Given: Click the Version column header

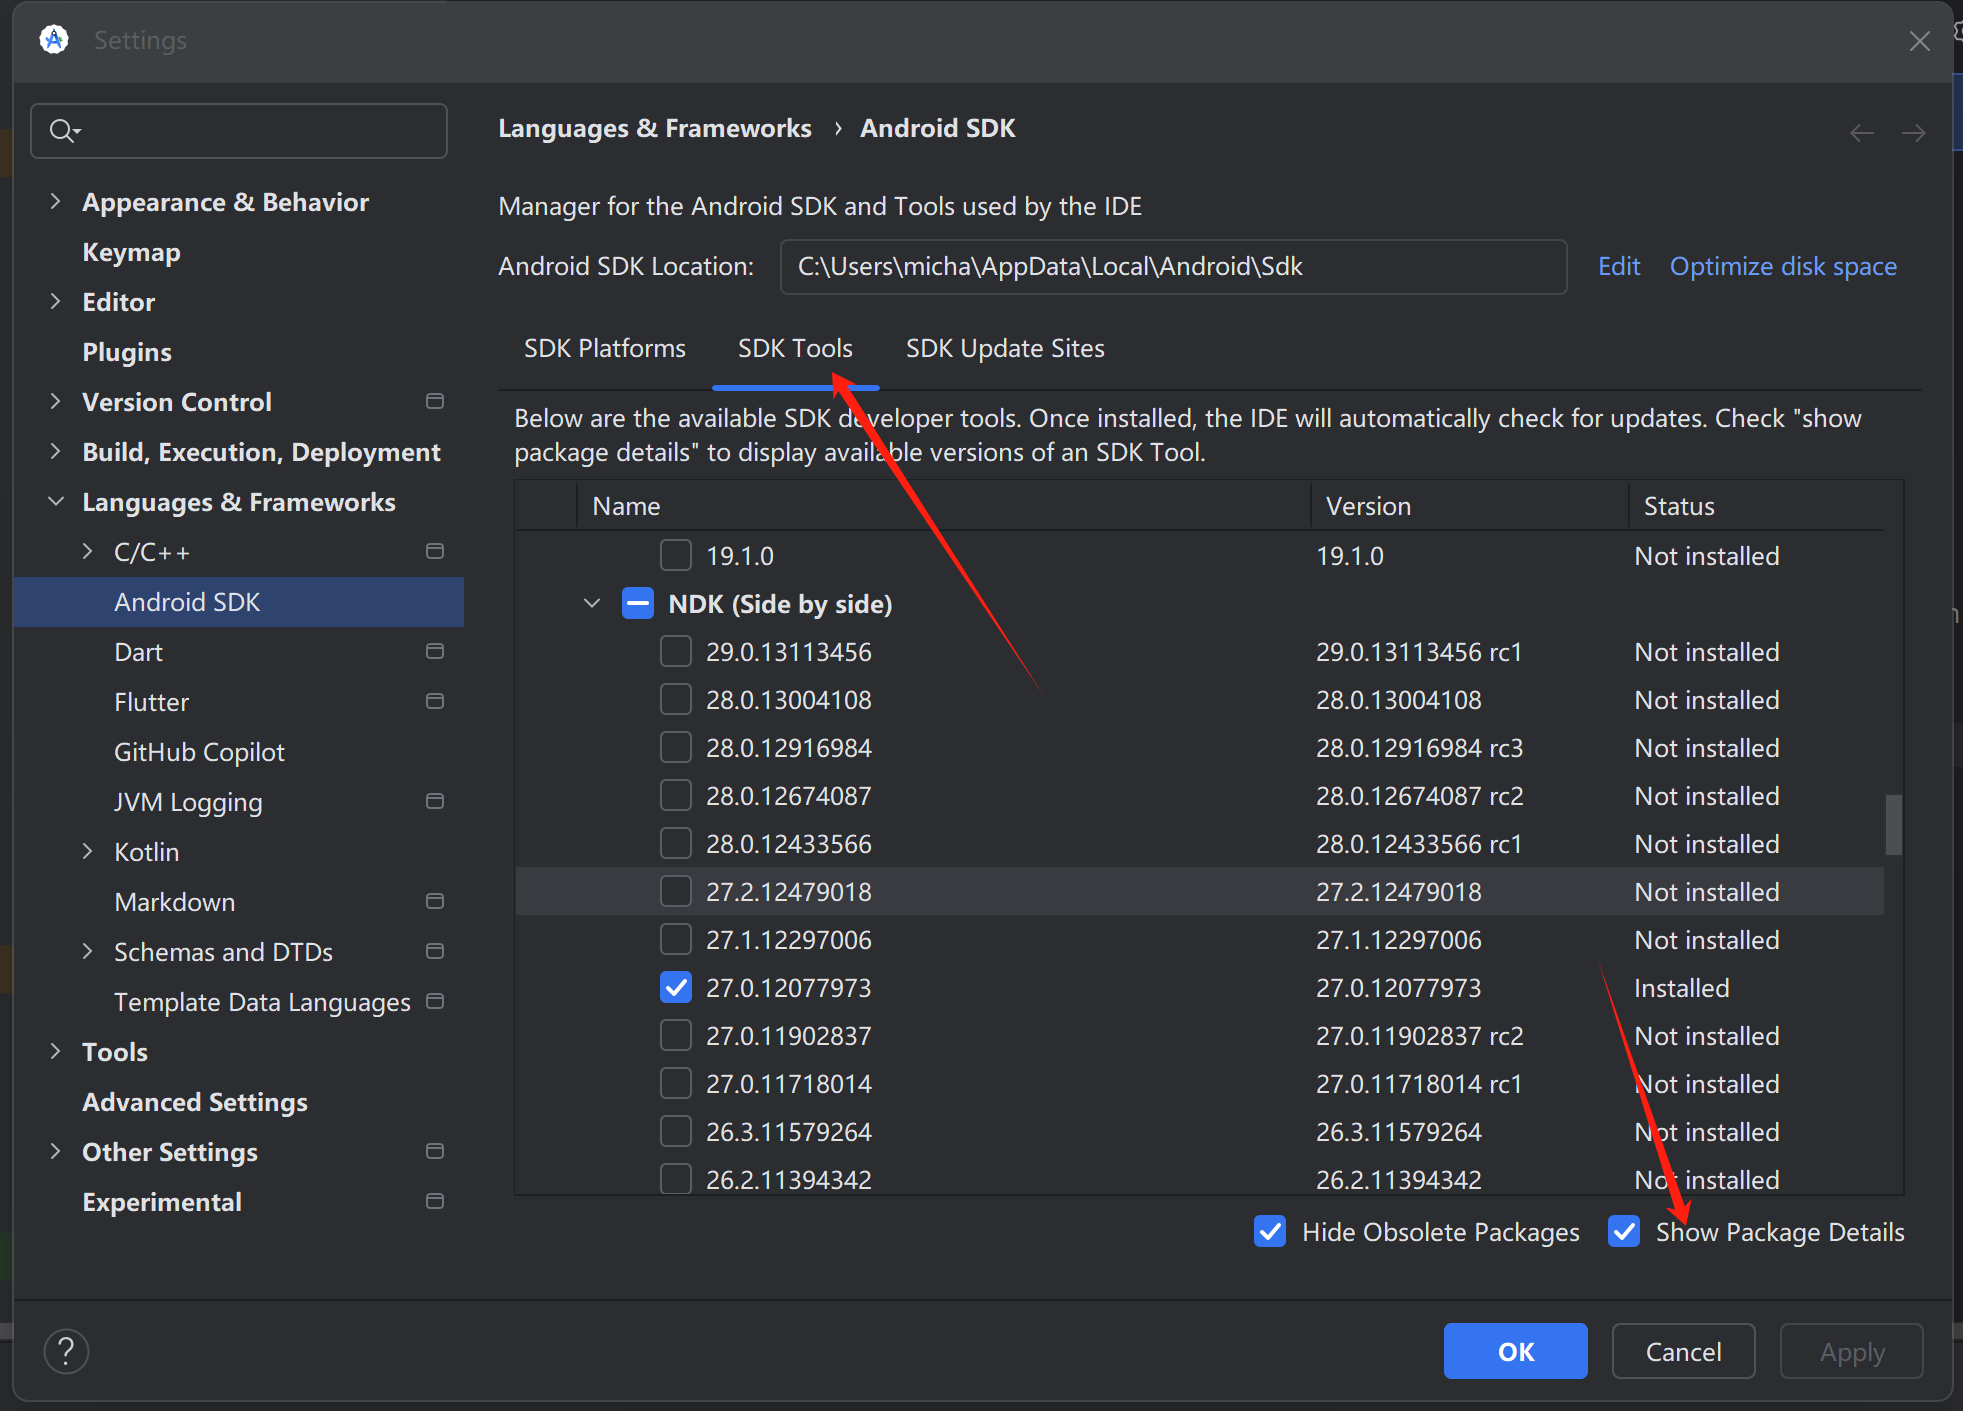Looking at the screenshot, I should pyautogui.click(x=1469, y=506).
